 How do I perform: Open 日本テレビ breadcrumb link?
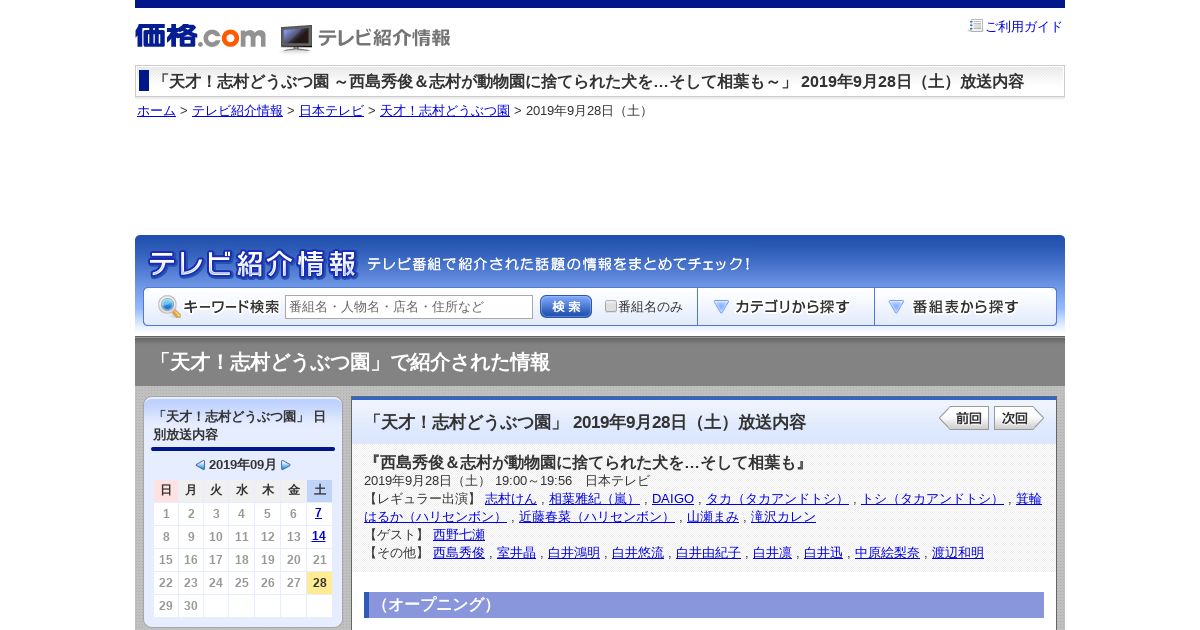331,111
